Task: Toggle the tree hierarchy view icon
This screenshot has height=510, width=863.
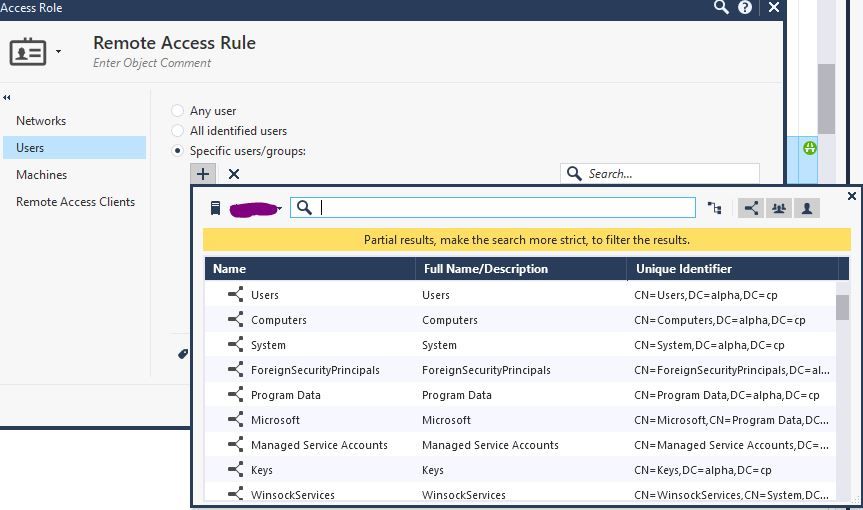Action: pos(714,208)
